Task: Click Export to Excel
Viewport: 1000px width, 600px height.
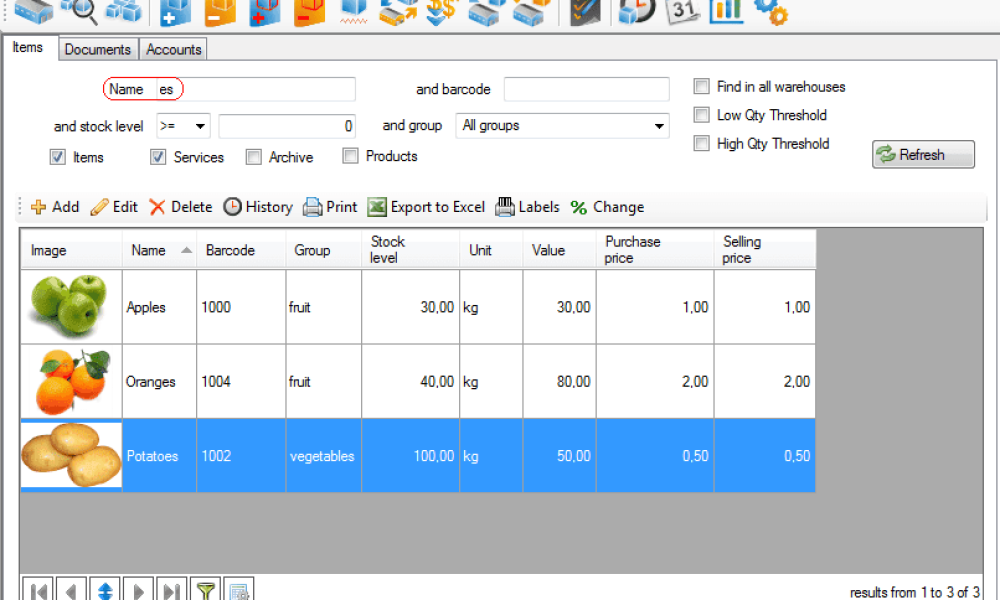Action: pyautogui.click(x=426, y=207)
